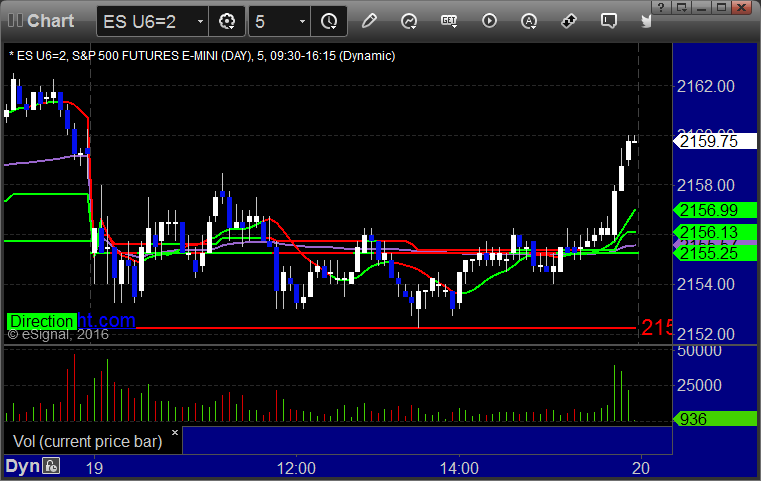Expand the interval 5 dropdown arrow
Screen dimensions: 761x481
[302, 21]
